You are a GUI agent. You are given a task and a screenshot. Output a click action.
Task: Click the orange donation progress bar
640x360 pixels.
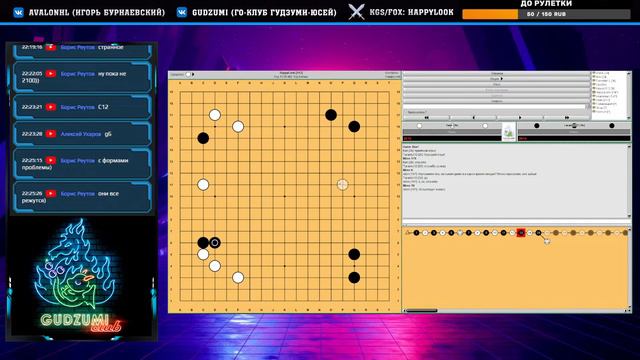pyautogui.click(x=490, y=14)
